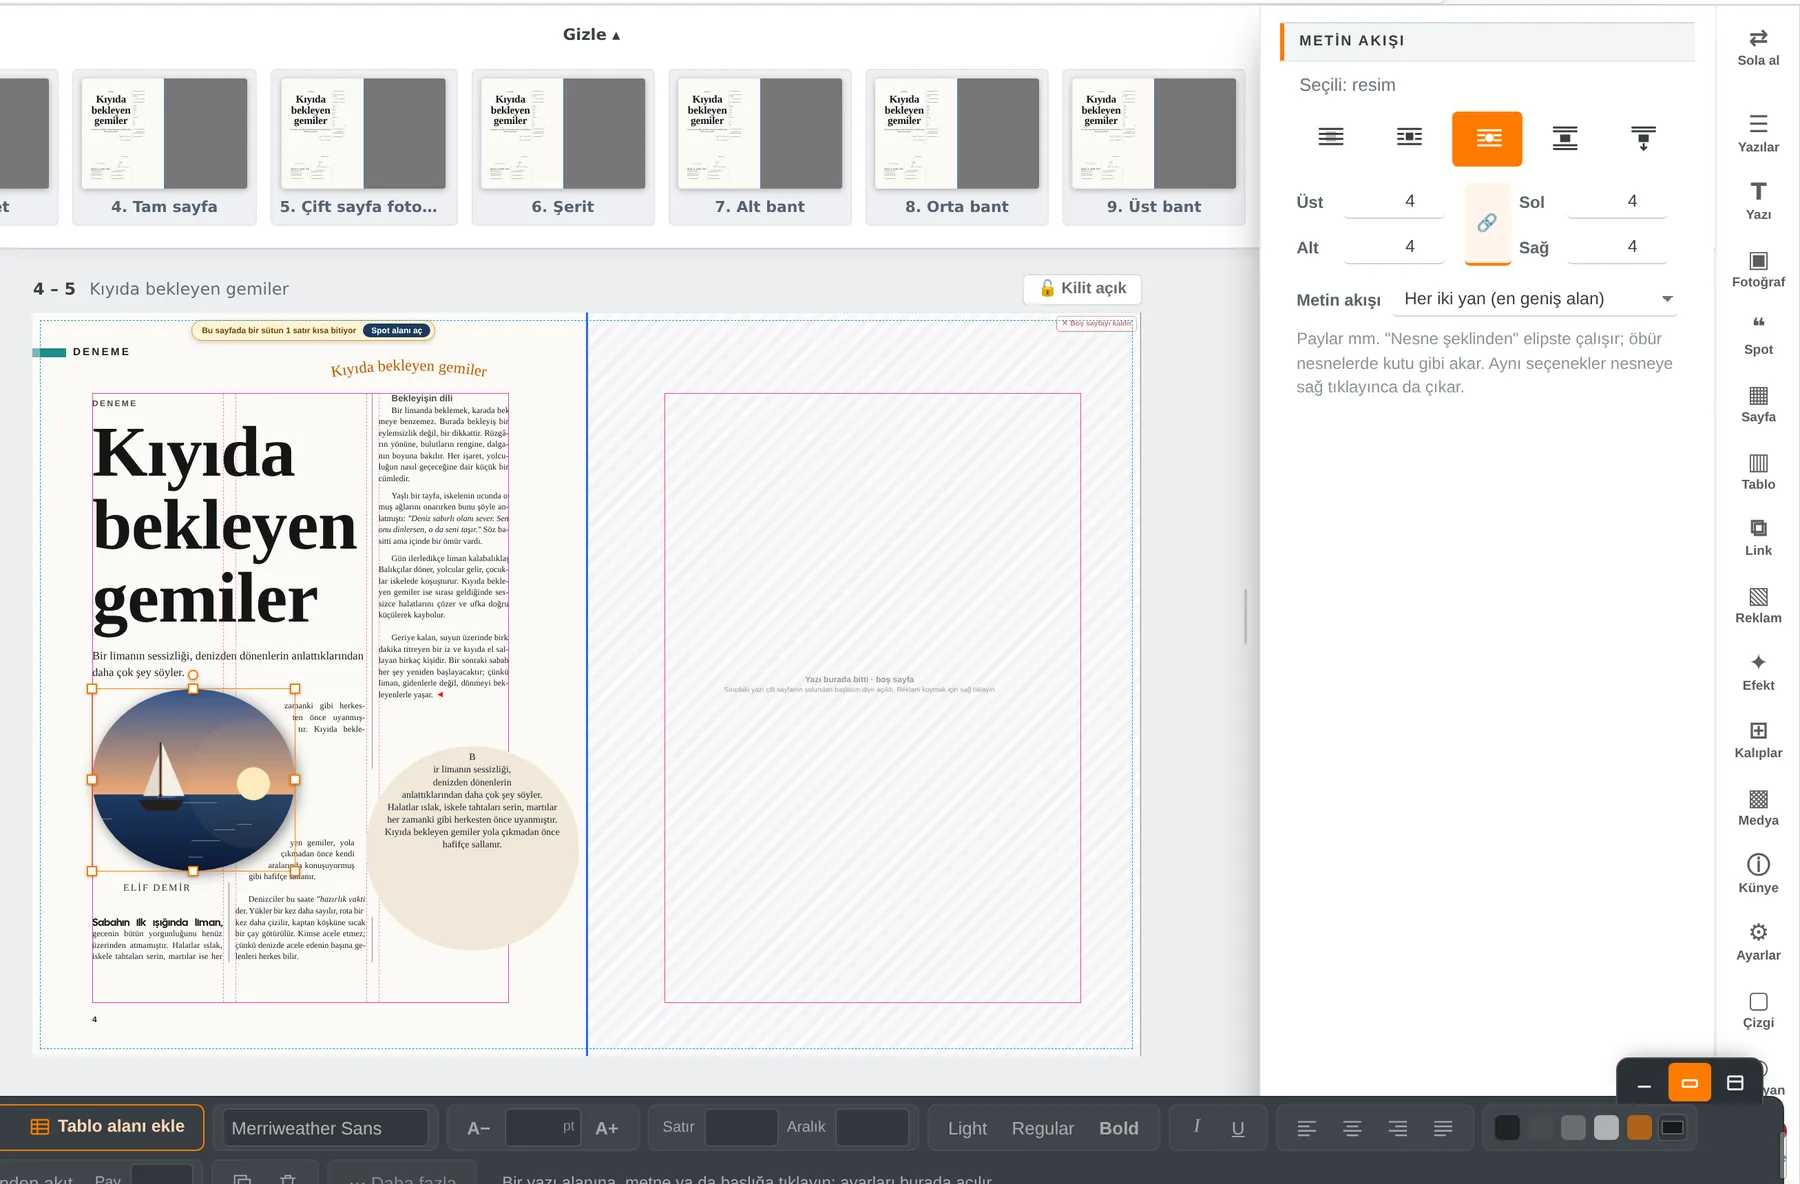
Task: Open the Reklam panel in the sidebar
Action: coord(1758,605)
